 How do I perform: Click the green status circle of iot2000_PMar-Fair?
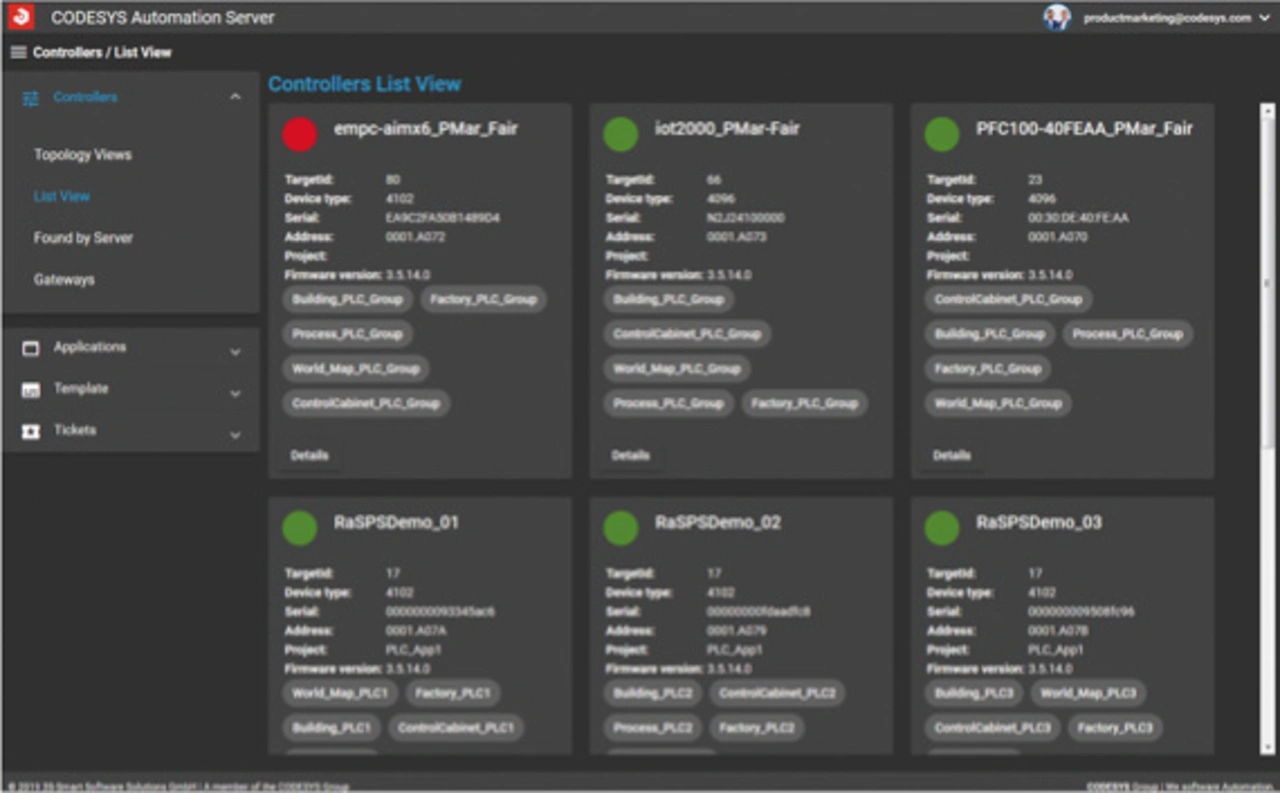(621, 134)
